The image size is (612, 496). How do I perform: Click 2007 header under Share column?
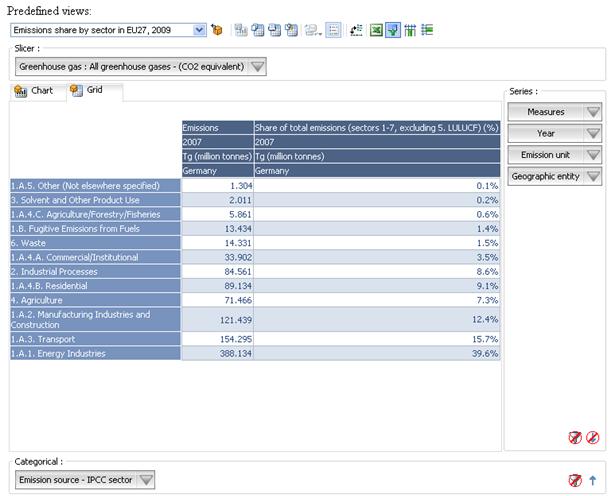[377, 142]
